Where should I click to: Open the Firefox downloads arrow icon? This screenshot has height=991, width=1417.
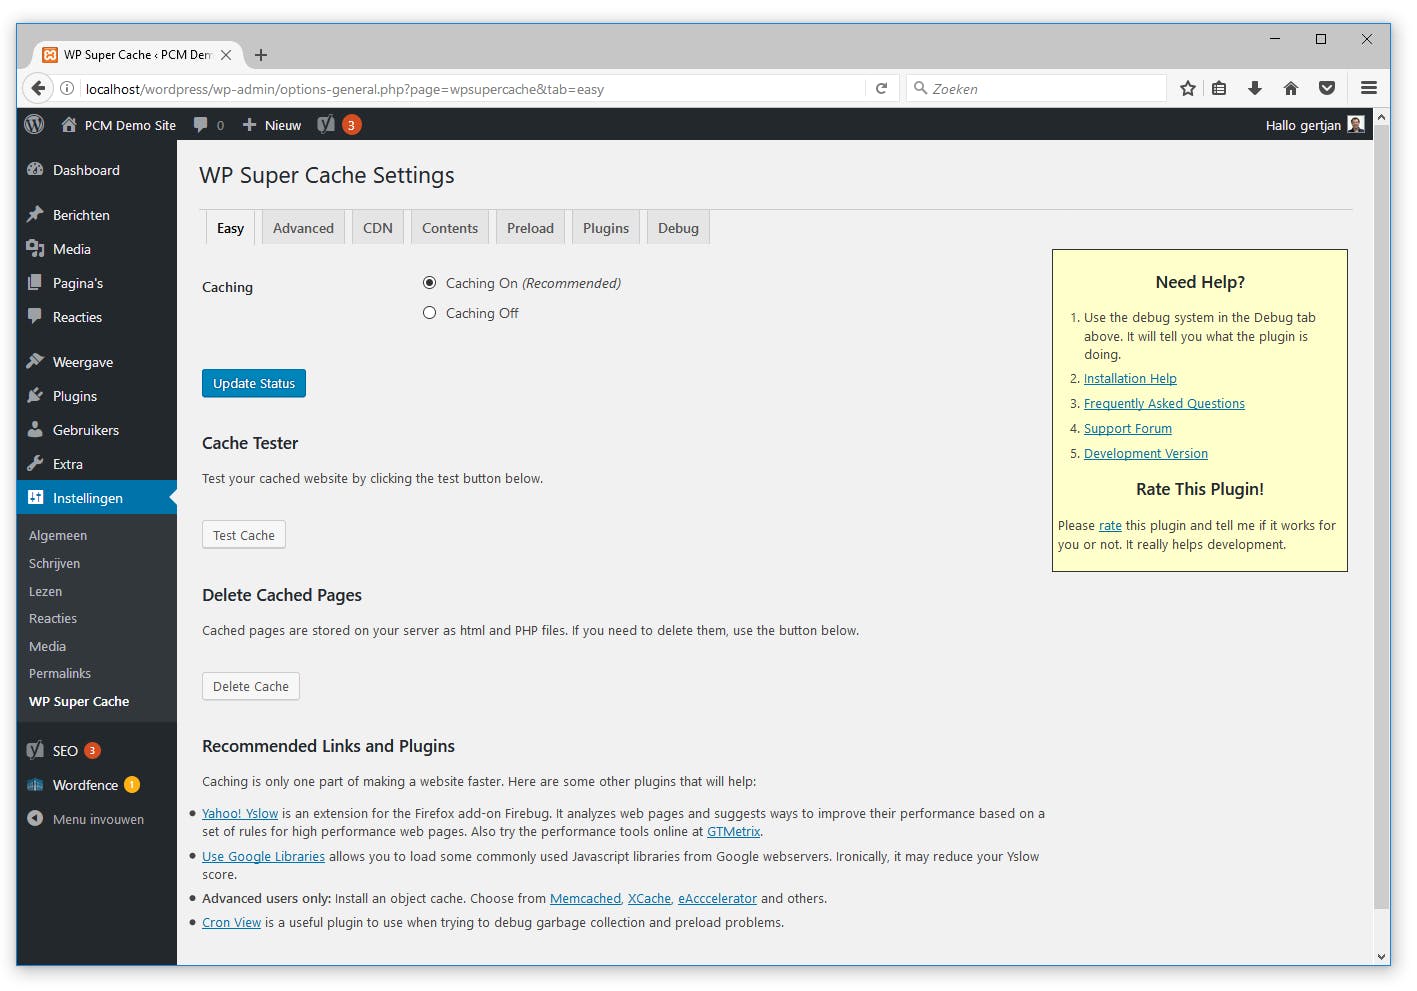pos(1255,89)
